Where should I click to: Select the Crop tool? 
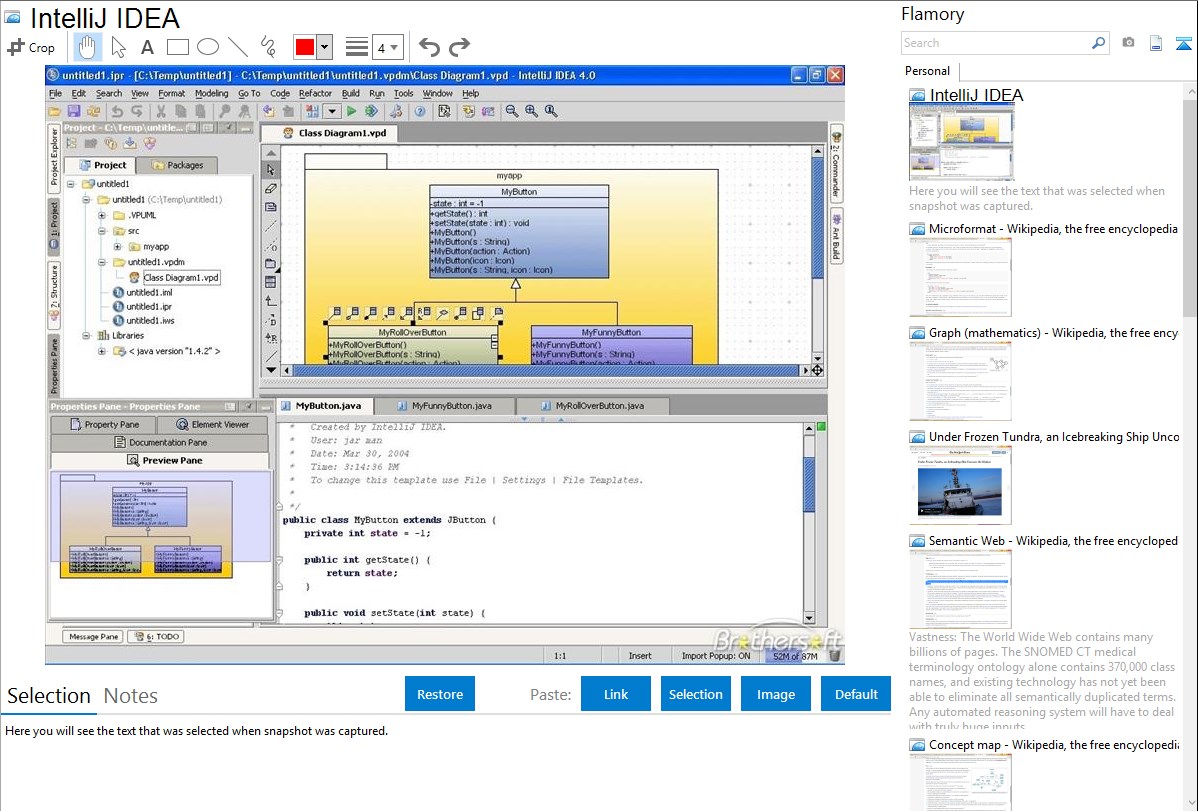31,47
